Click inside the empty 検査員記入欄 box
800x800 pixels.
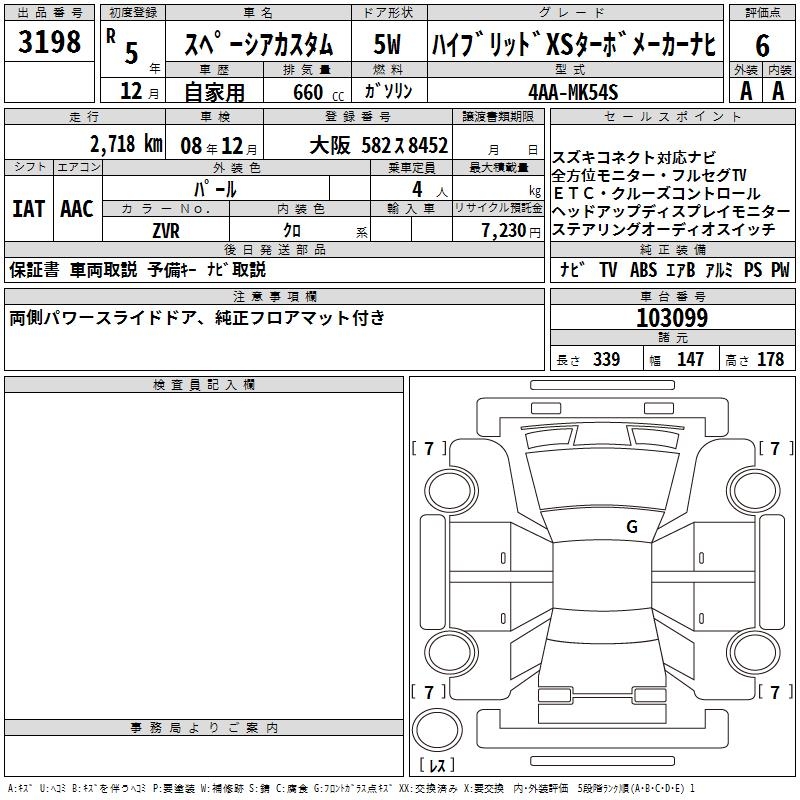[x=204, y=550]
